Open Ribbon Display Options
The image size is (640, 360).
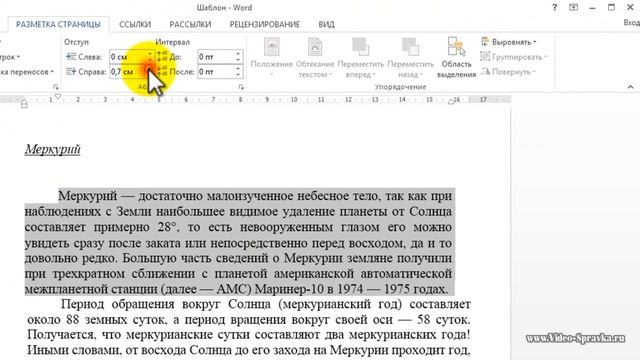[x=573, y=7]
